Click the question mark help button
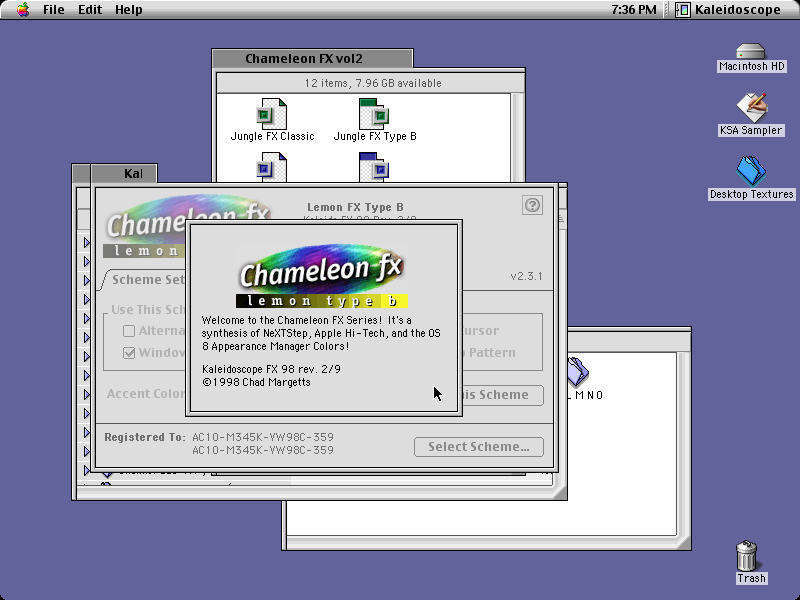 532,205
